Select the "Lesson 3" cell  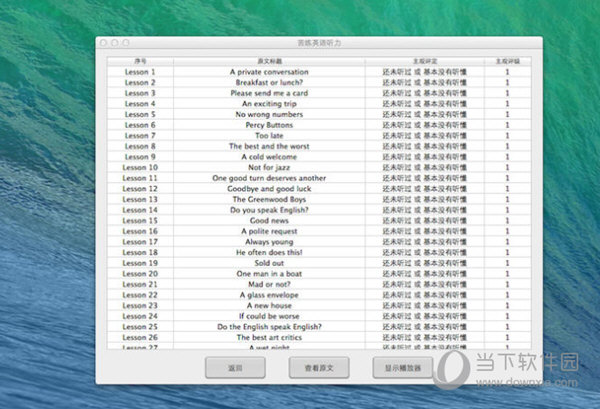point(140,93)
